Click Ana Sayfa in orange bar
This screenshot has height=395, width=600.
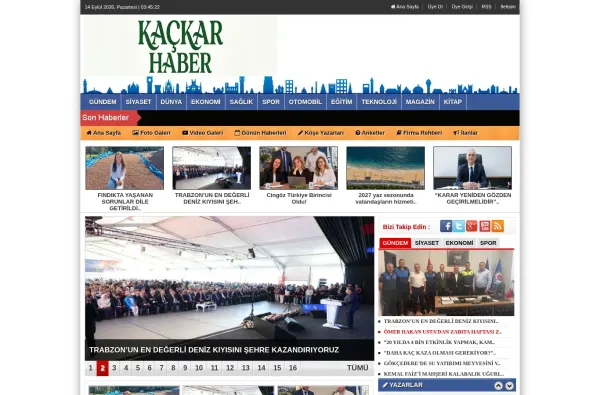[104, 133]
